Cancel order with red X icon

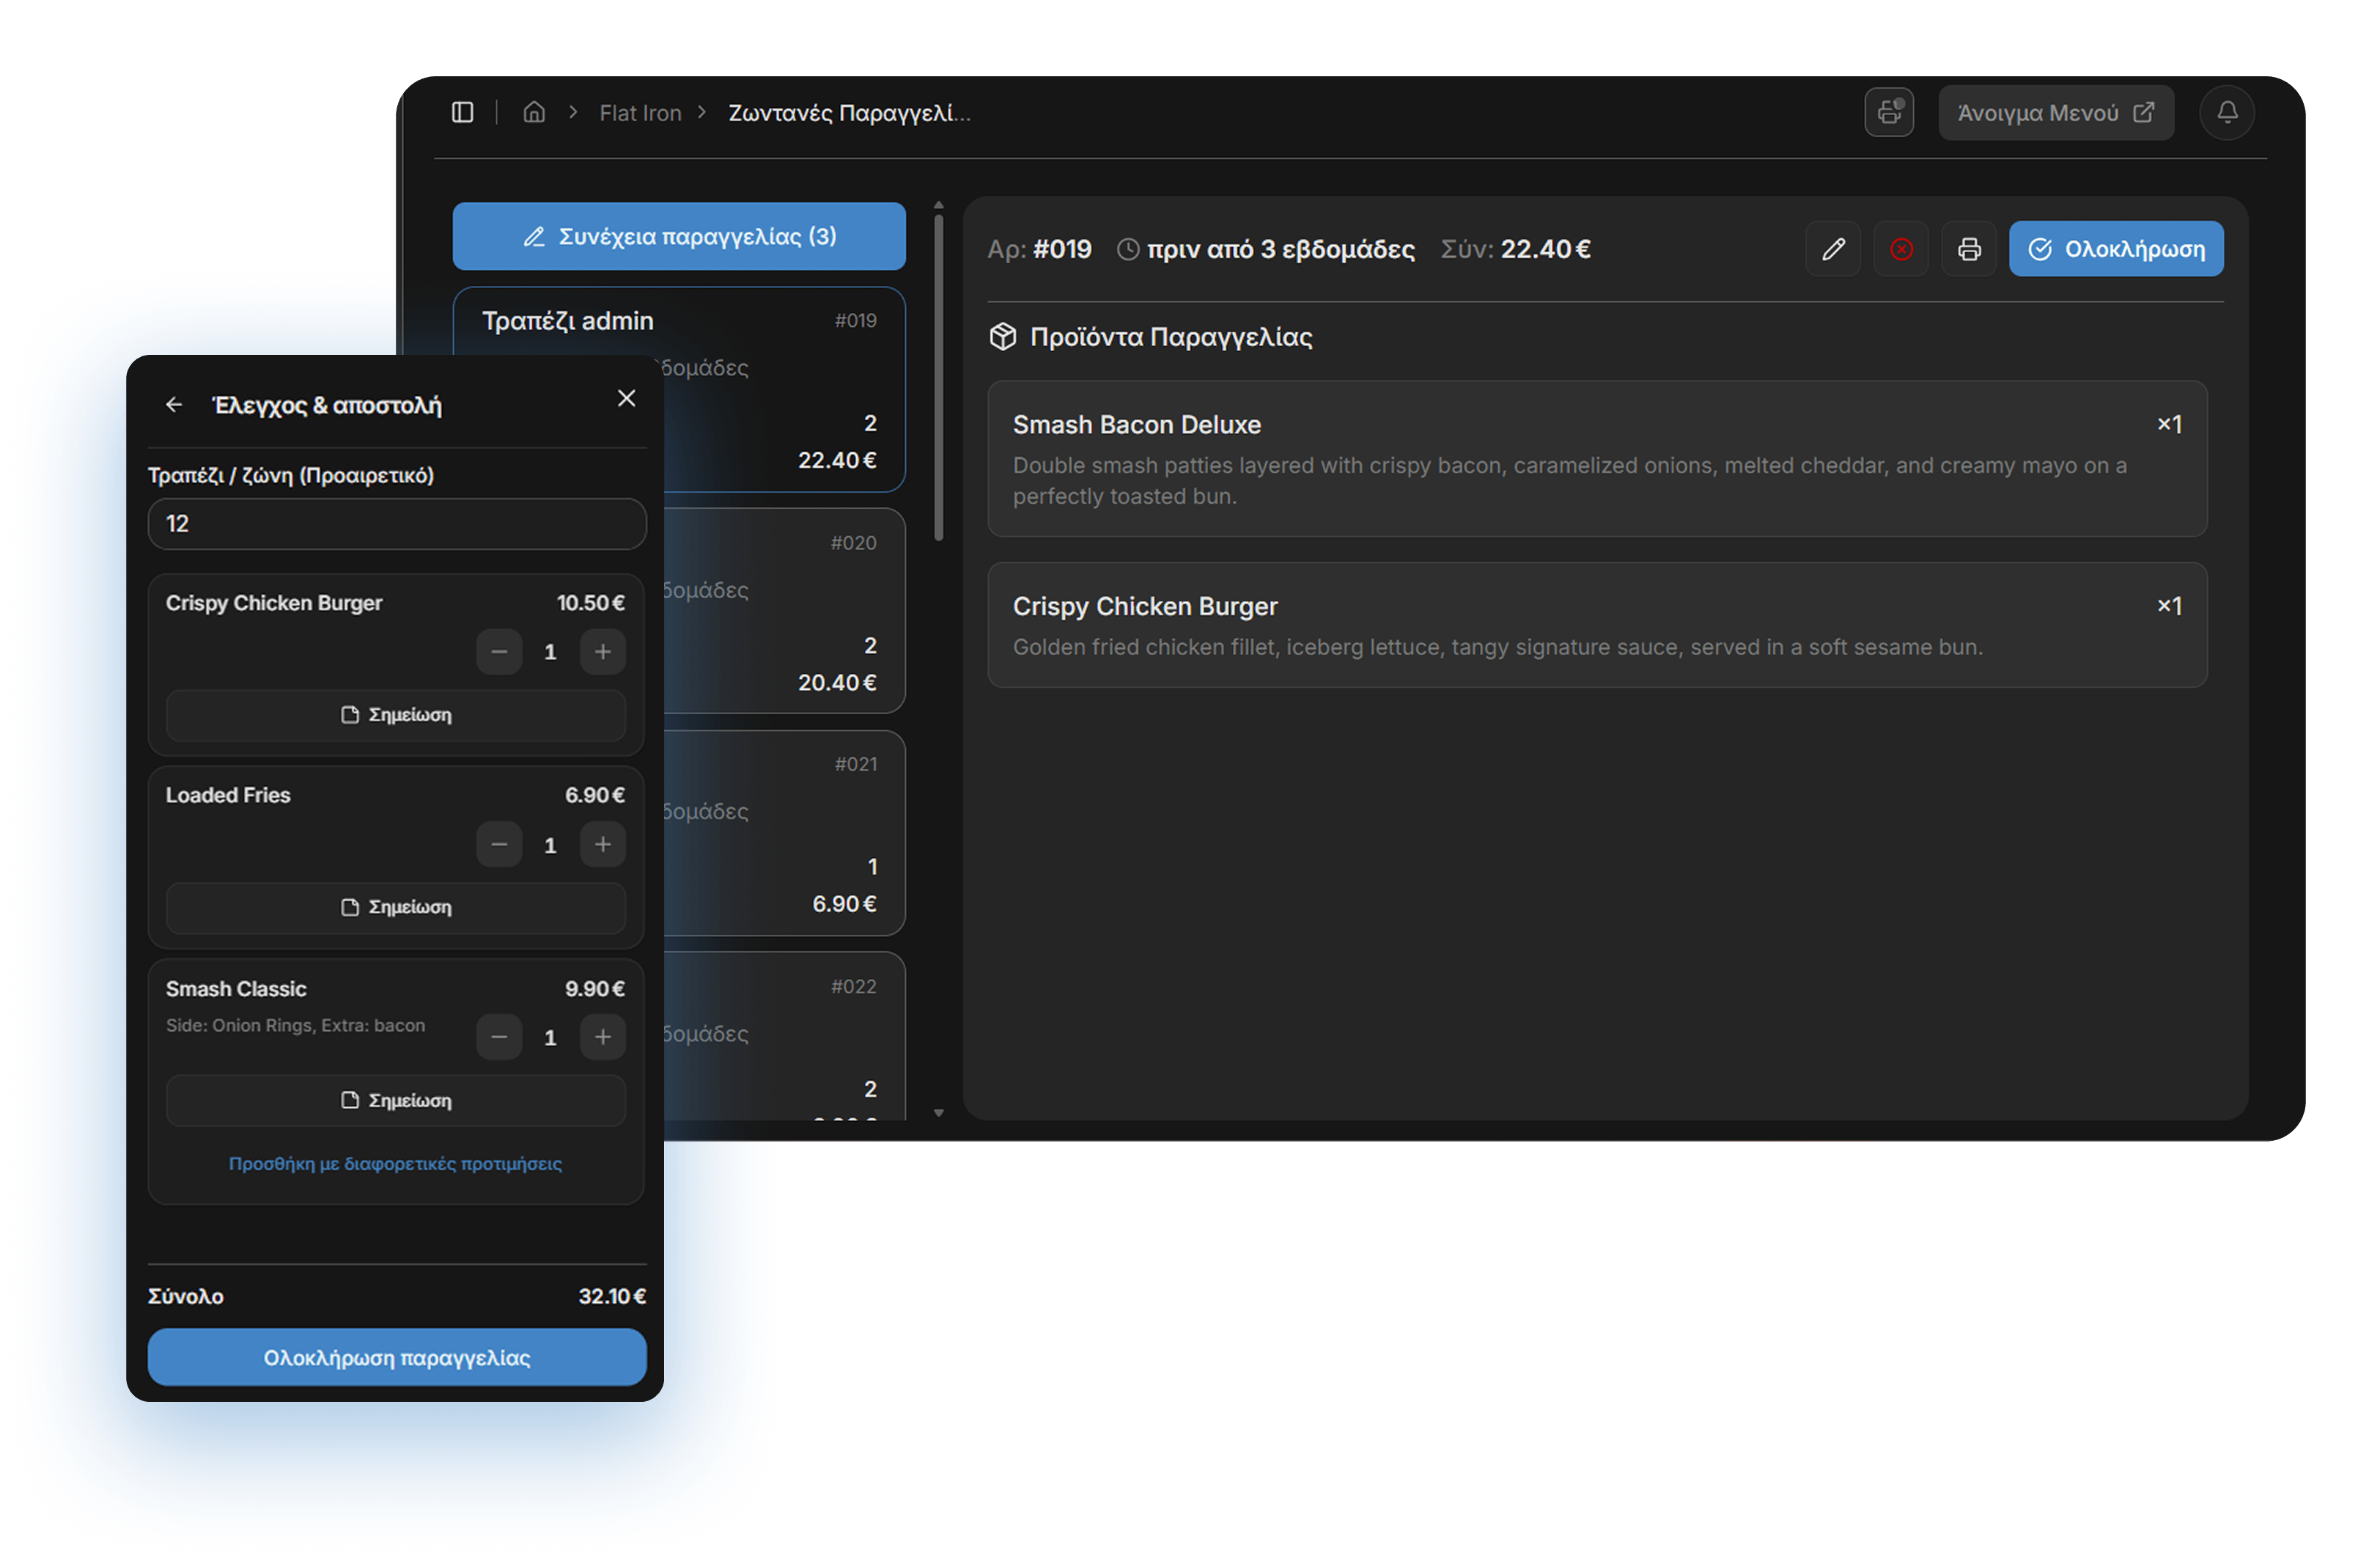click(1900, 249)
